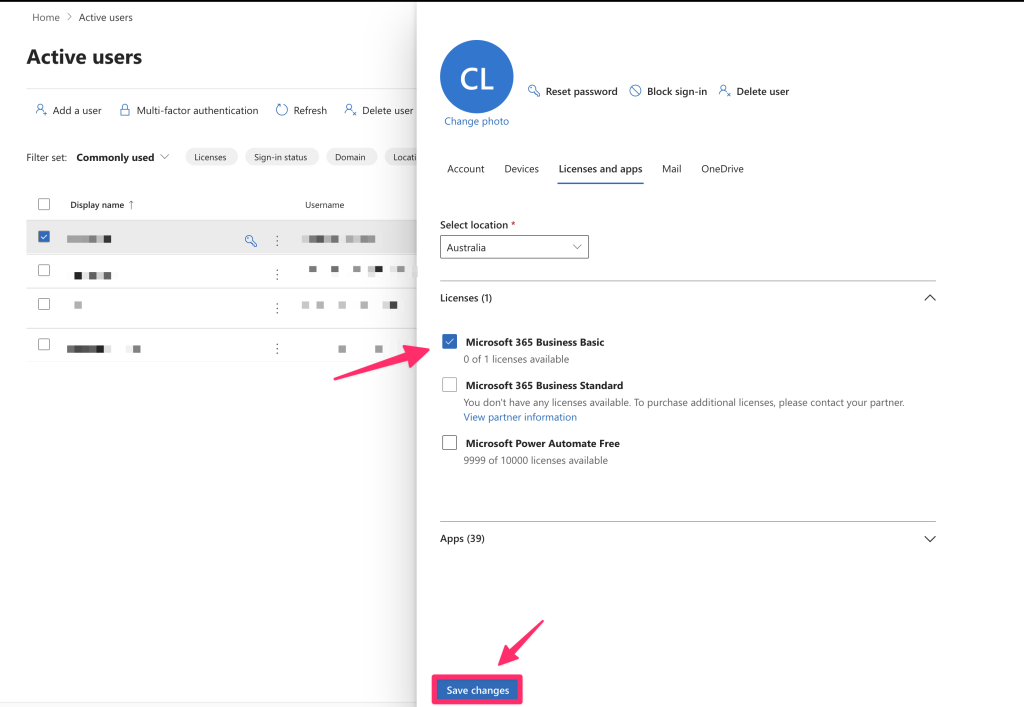This screenshot has height=707, width=1024.
Task: Go to Home in the breadcrumb
Action: tap(46, 18)
